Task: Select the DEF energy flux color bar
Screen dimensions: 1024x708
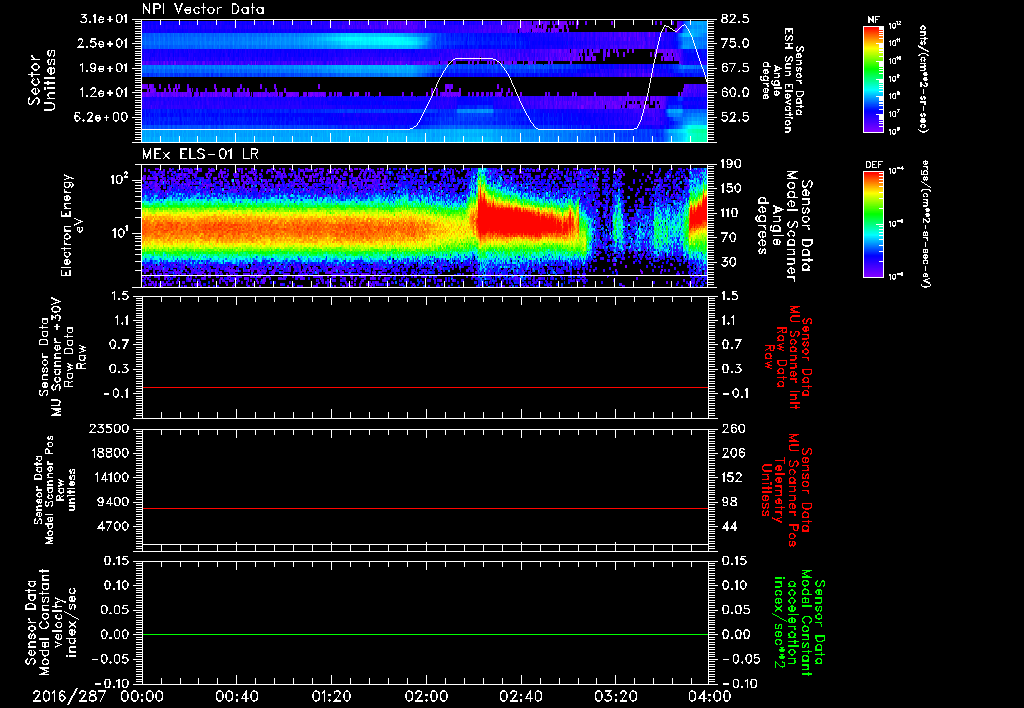Action: (874, 224)
